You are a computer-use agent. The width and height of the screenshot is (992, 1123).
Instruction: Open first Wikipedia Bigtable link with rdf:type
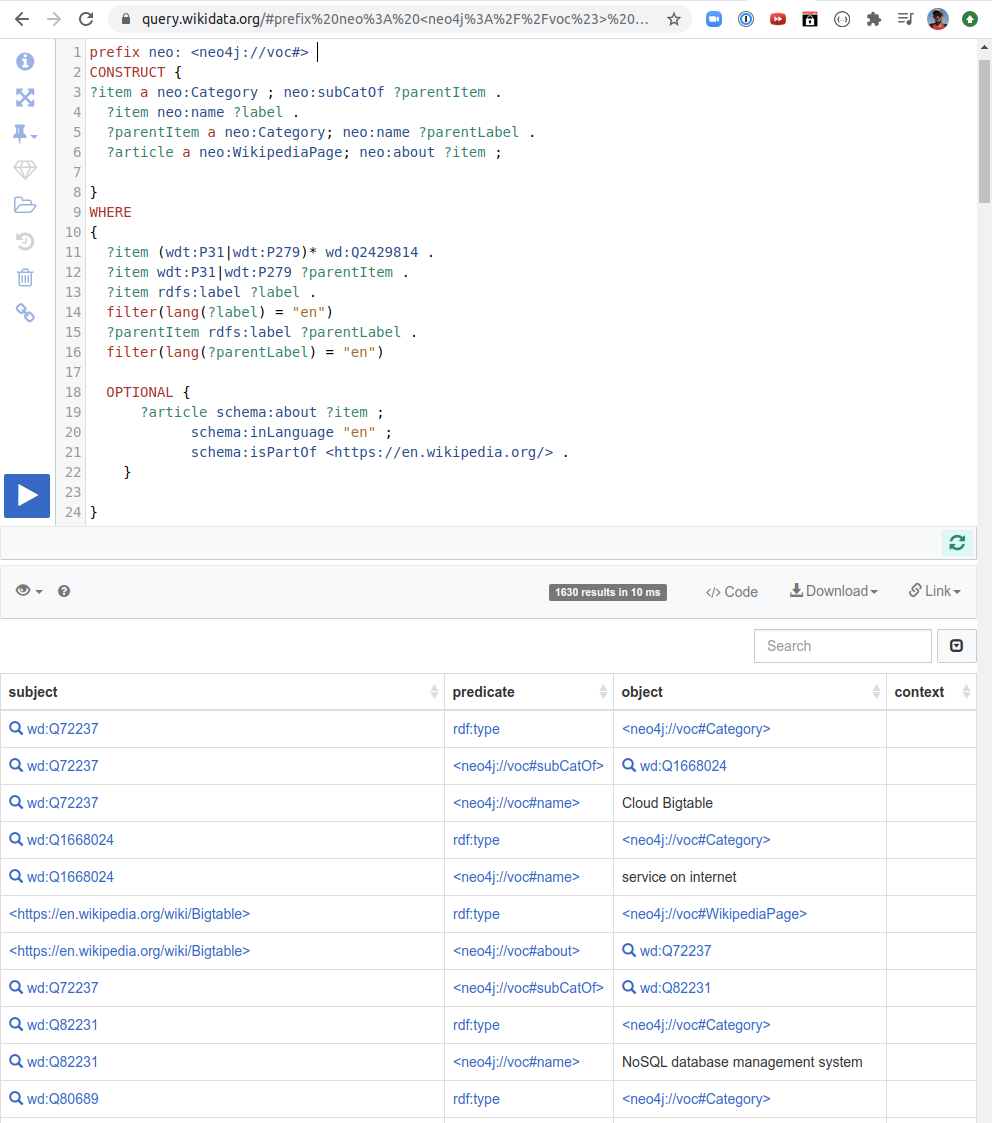(130, 915)
